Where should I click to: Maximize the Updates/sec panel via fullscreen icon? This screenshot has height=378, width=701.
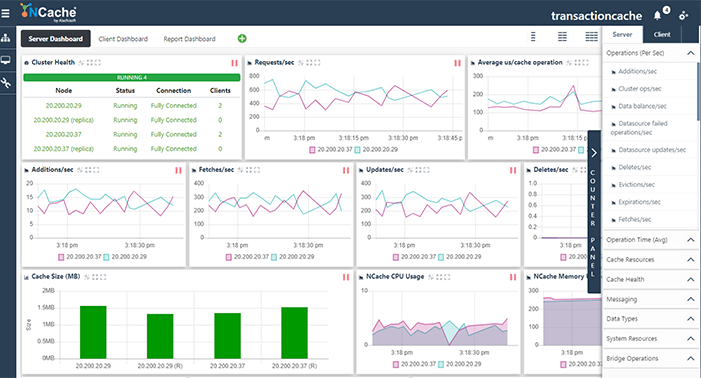tap(426, 170)
